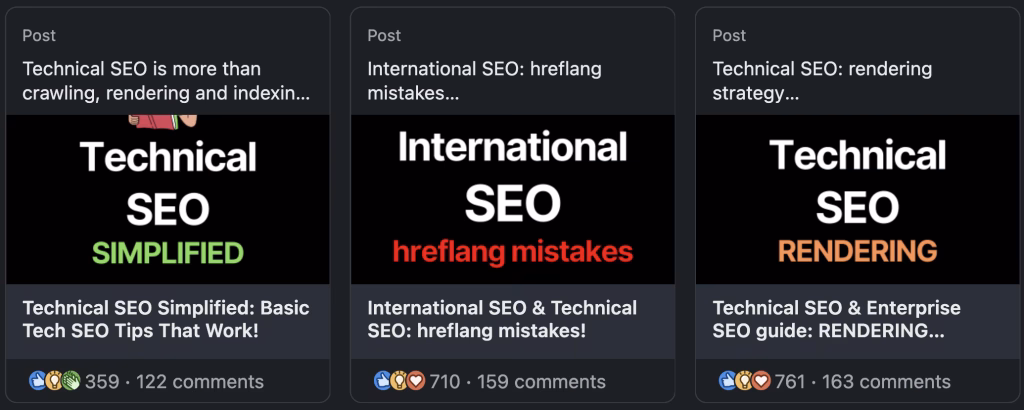The width and height of the screenshot is (1024, 410).
Task: Open the International SEO hreflang mistakes thumbnail
Action: pos(512,200)
